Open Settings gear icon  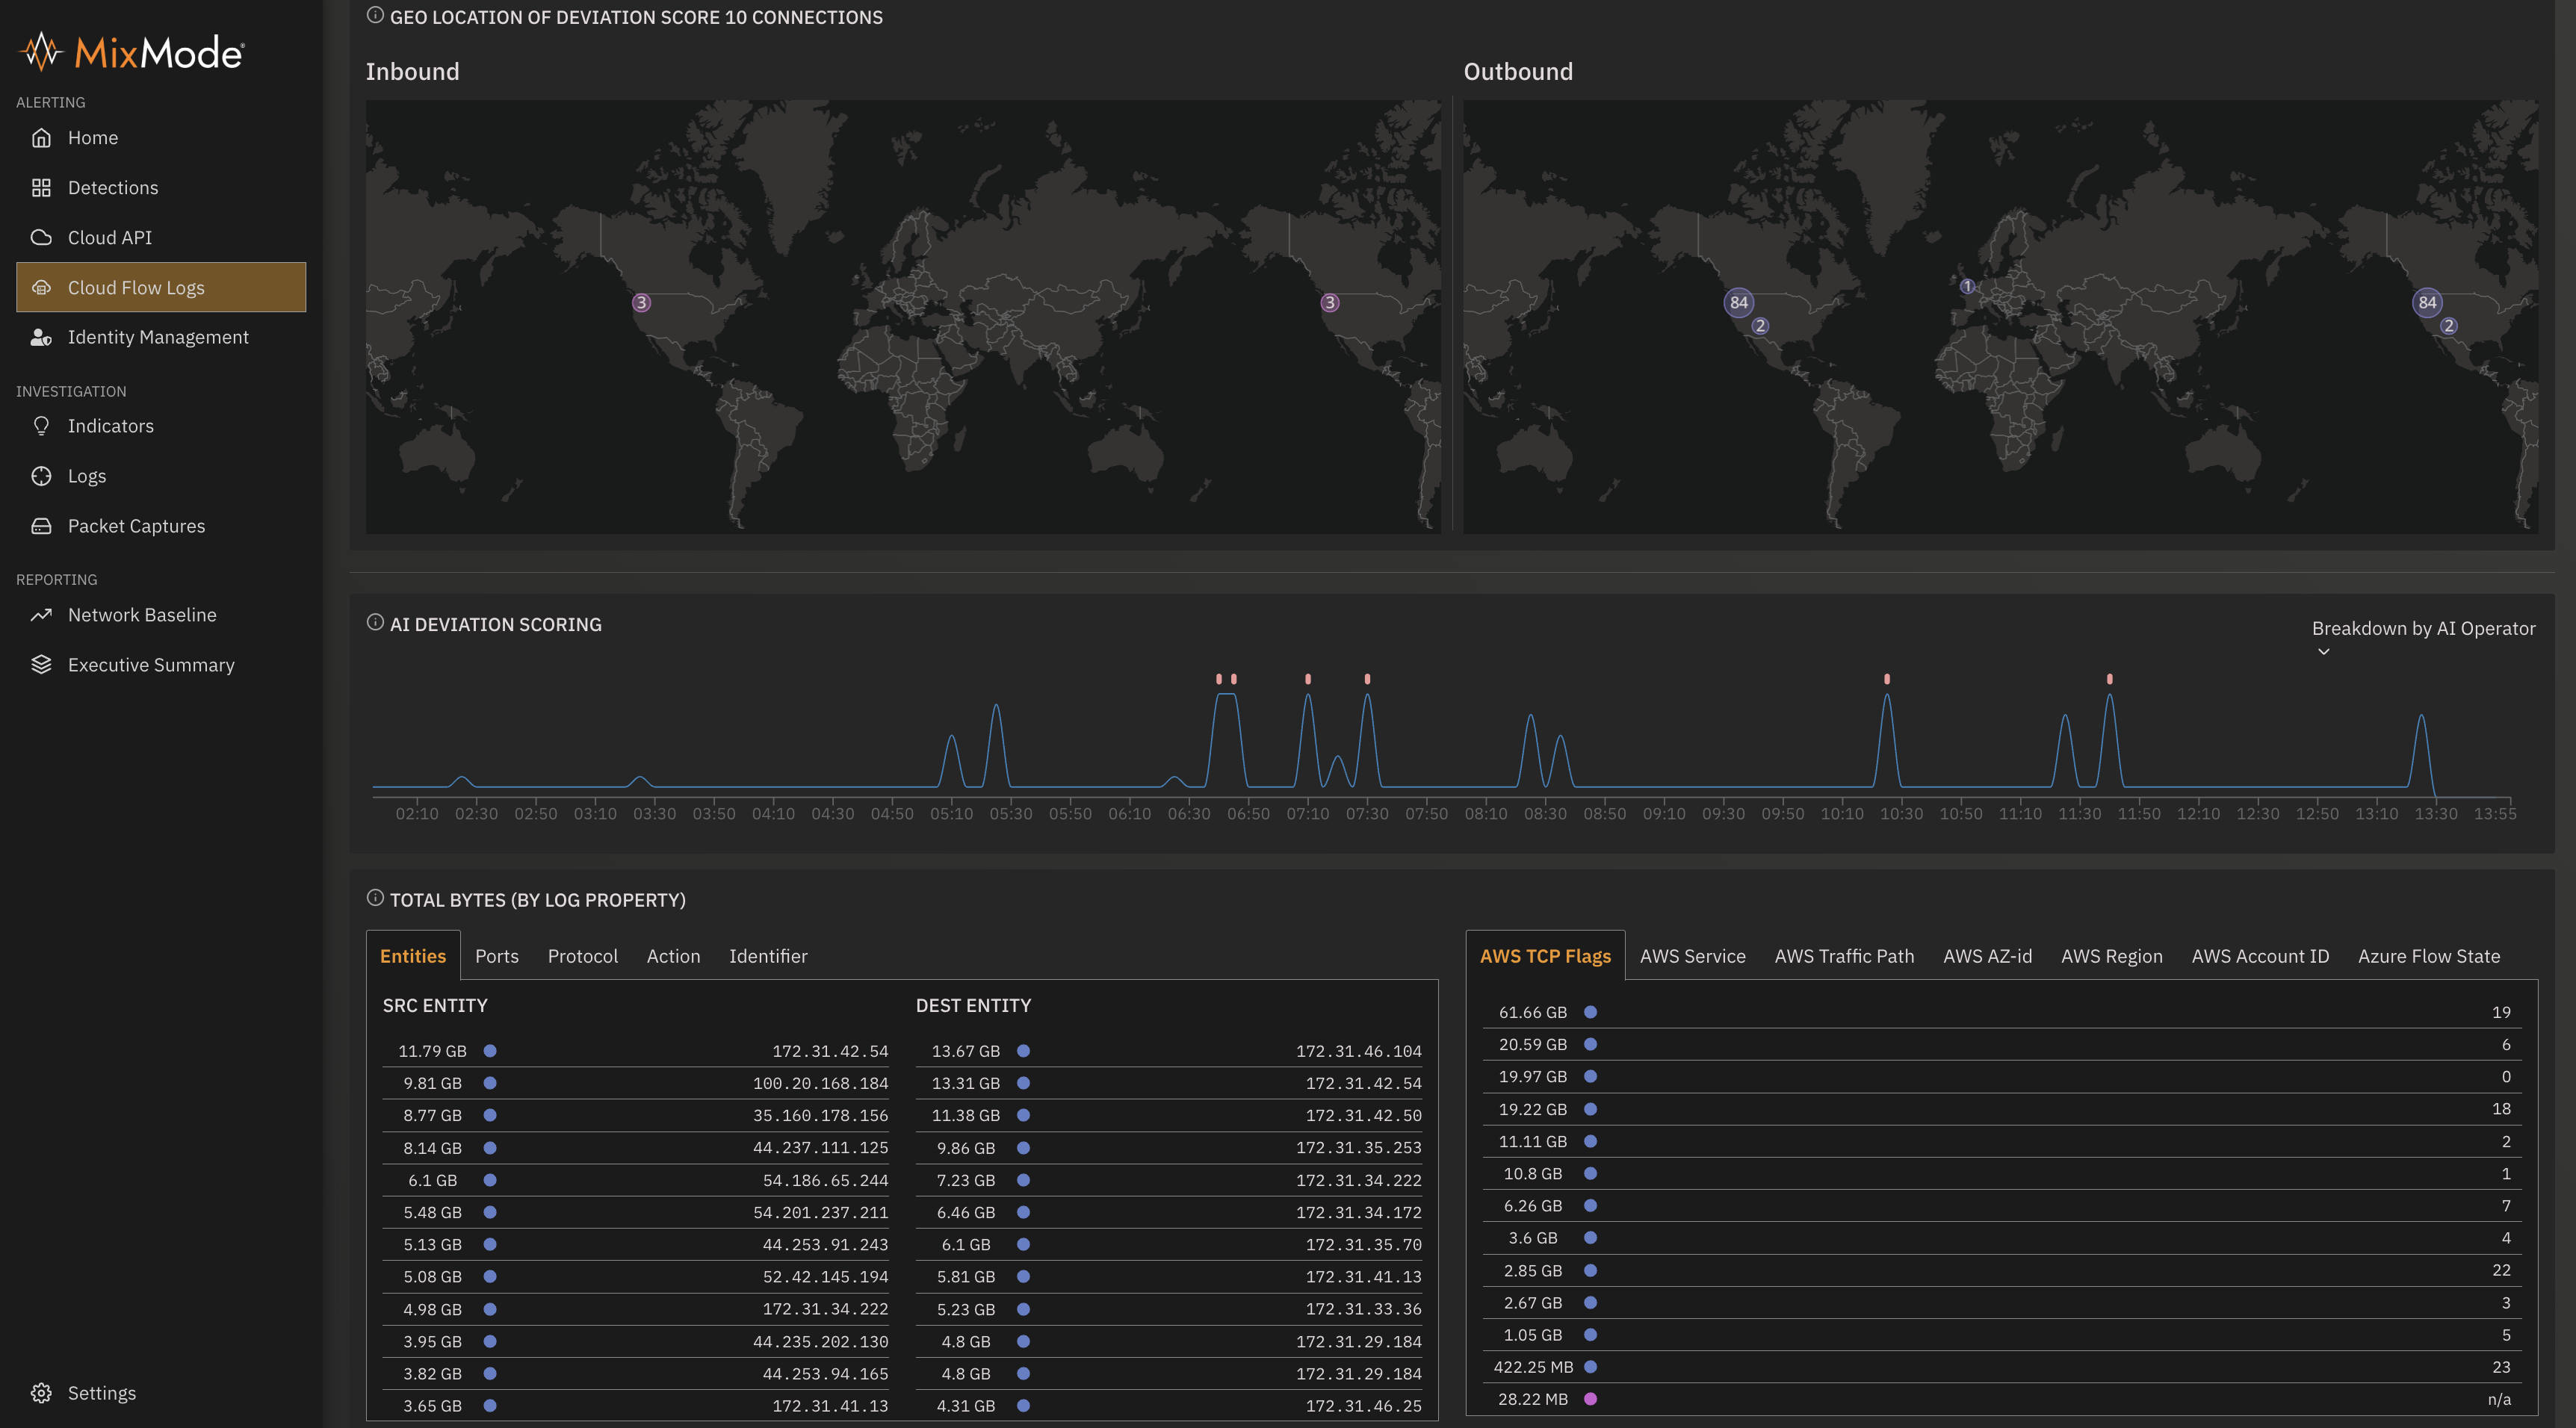click(x=41, y=1393)
